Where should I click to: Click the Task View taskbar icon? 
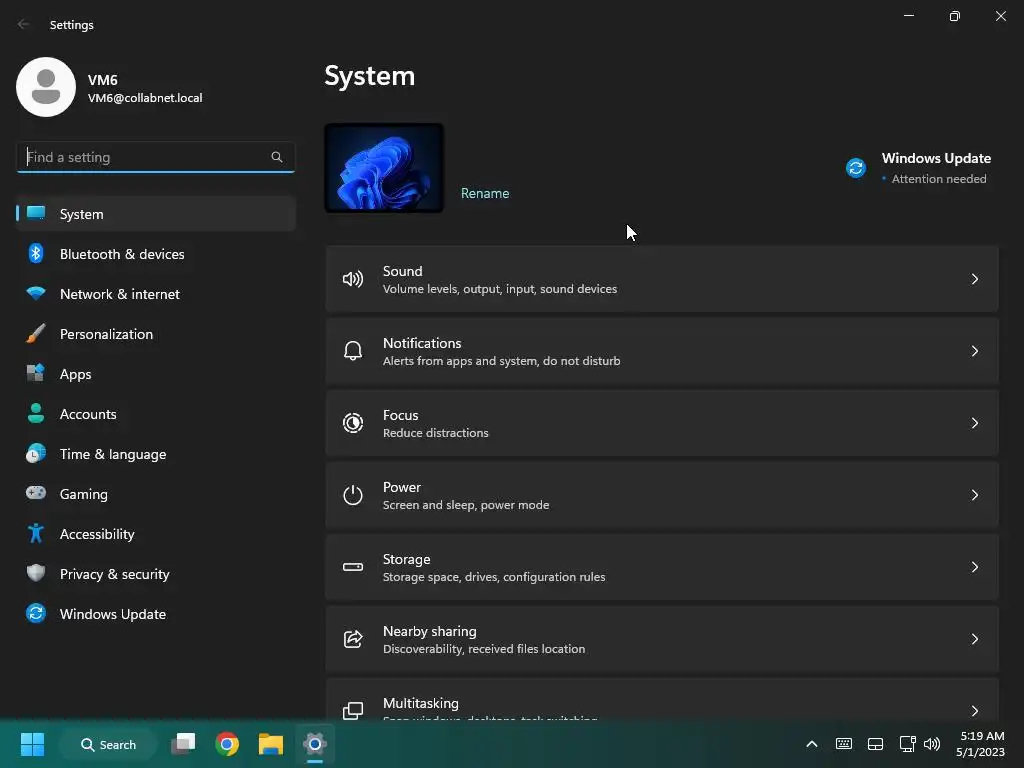[183, 744]
